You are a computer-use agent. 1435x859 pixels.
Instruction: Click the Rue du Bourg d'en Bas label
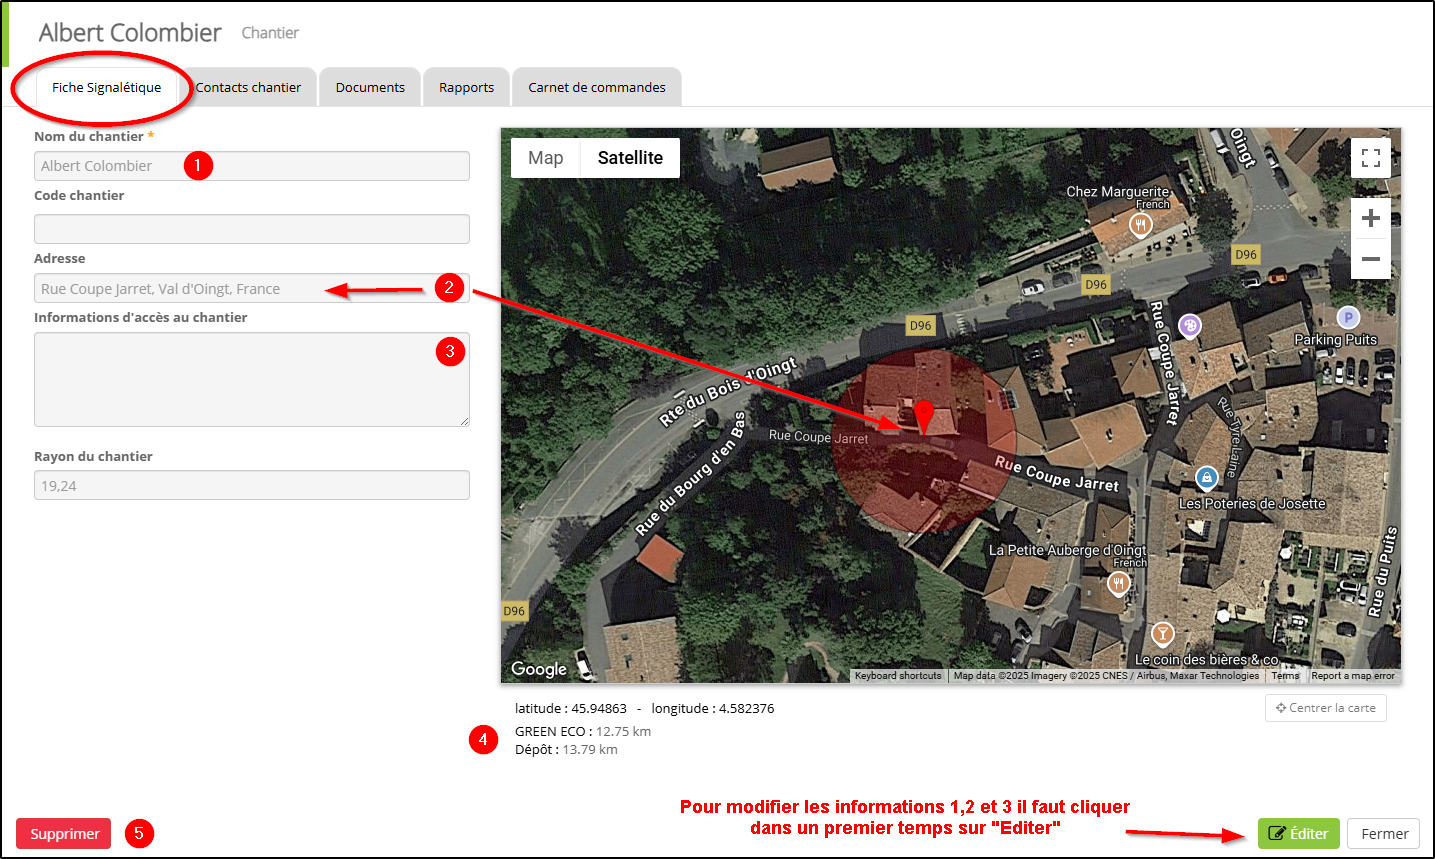coord(690,475)
